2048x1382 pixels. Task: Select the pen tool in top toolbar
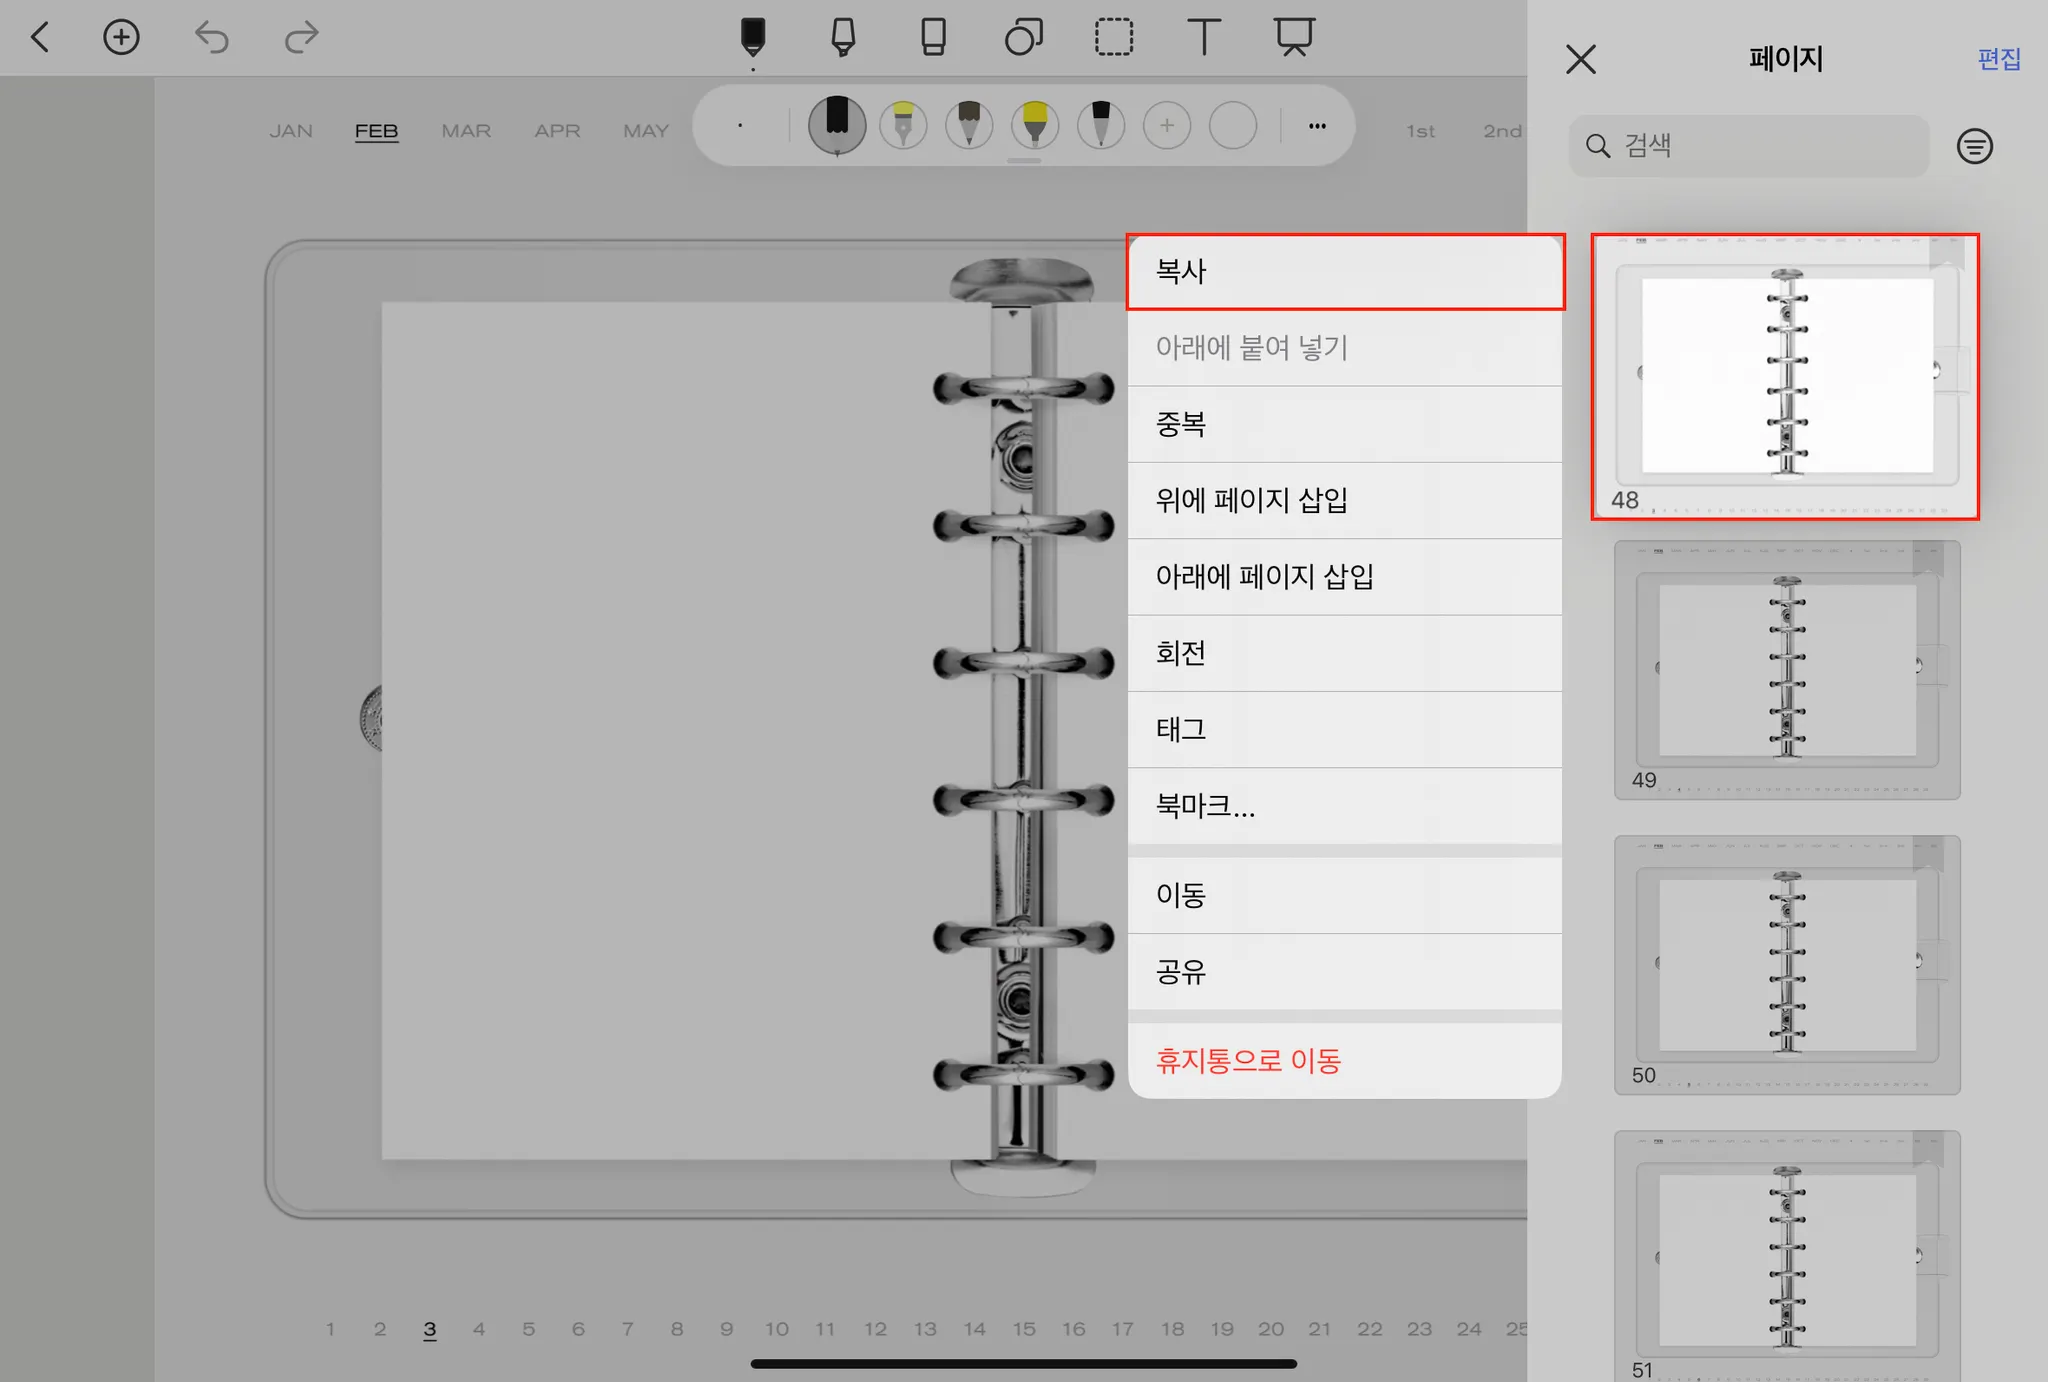[x=752, y=37]
